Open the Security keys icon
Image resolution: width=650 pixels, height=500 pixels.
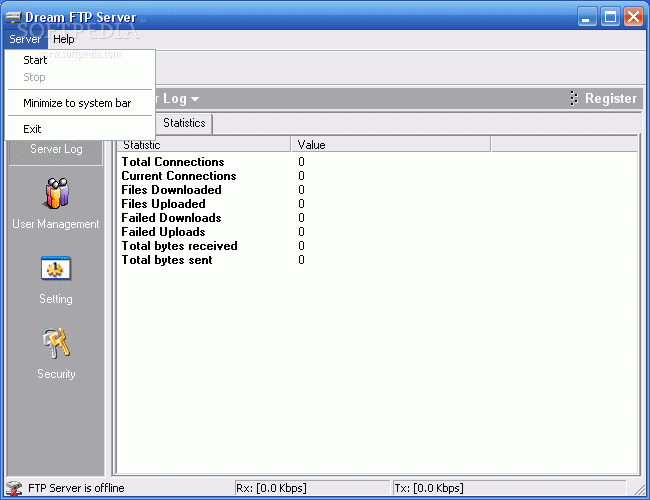pyautogui.click(x=56, y=343)
